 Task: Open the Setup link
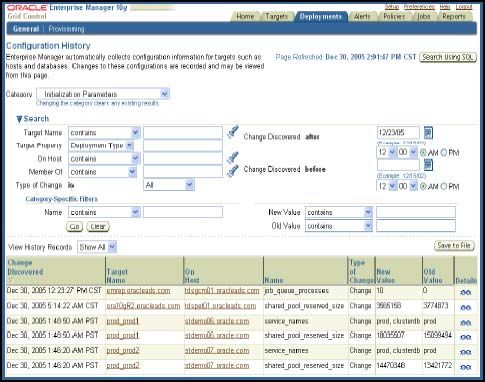tap(392, 7)
